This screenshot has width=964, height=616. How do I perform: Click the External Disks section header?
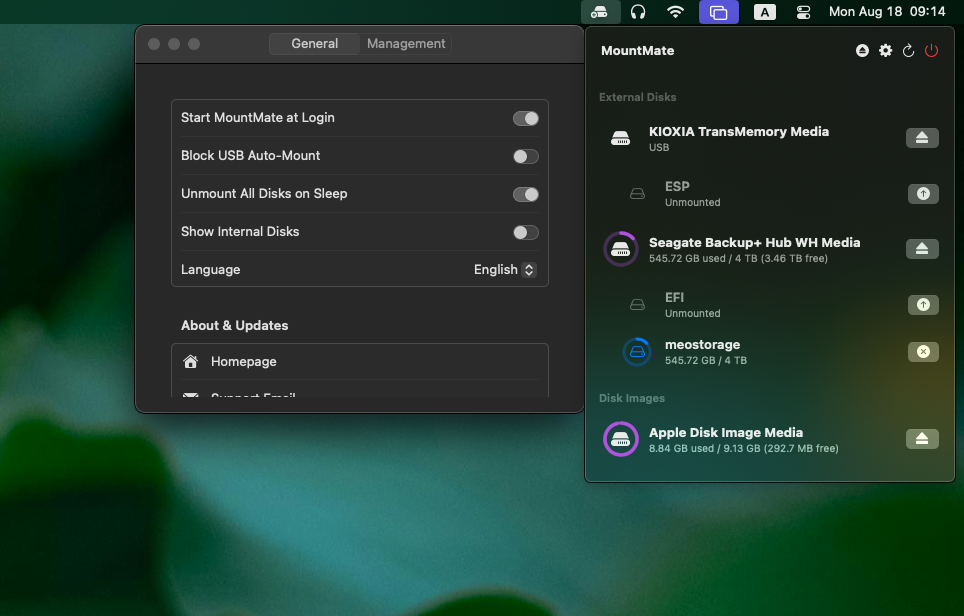point(638,97)
